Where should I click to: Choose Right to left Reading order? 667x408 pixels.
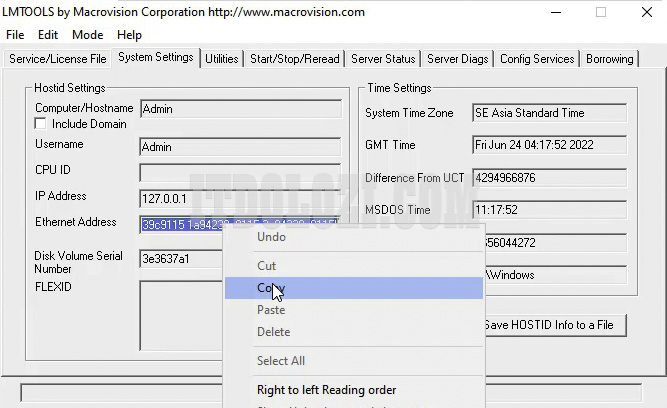tap(354, 390)
